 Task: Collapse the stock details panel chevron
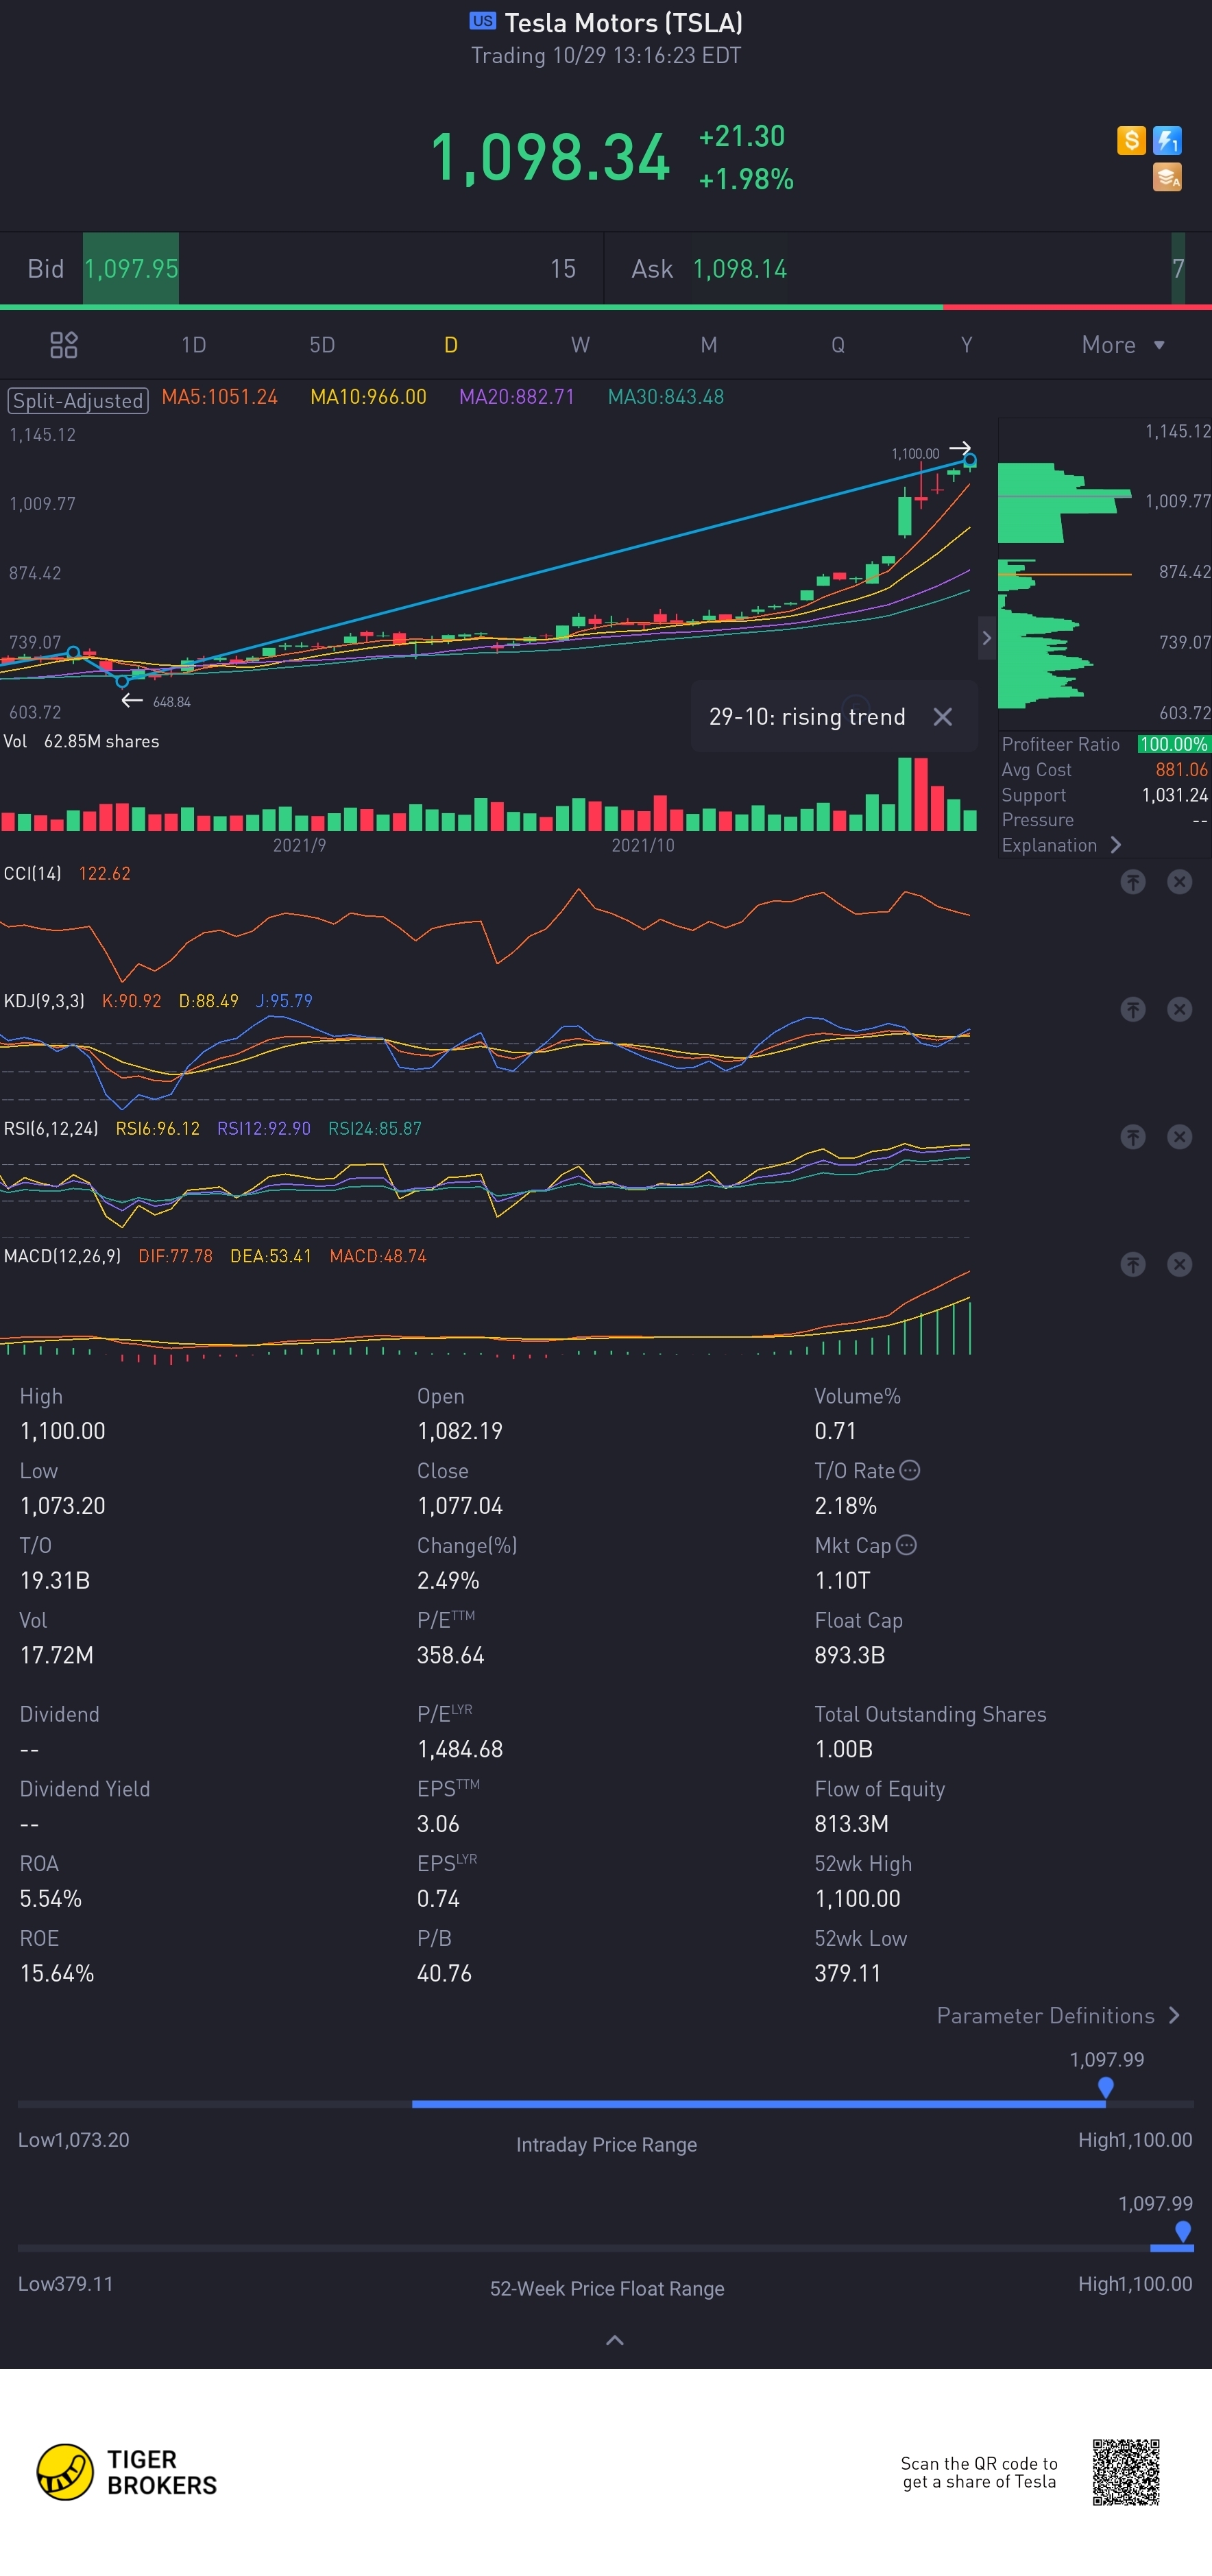tap(615, 2340)
